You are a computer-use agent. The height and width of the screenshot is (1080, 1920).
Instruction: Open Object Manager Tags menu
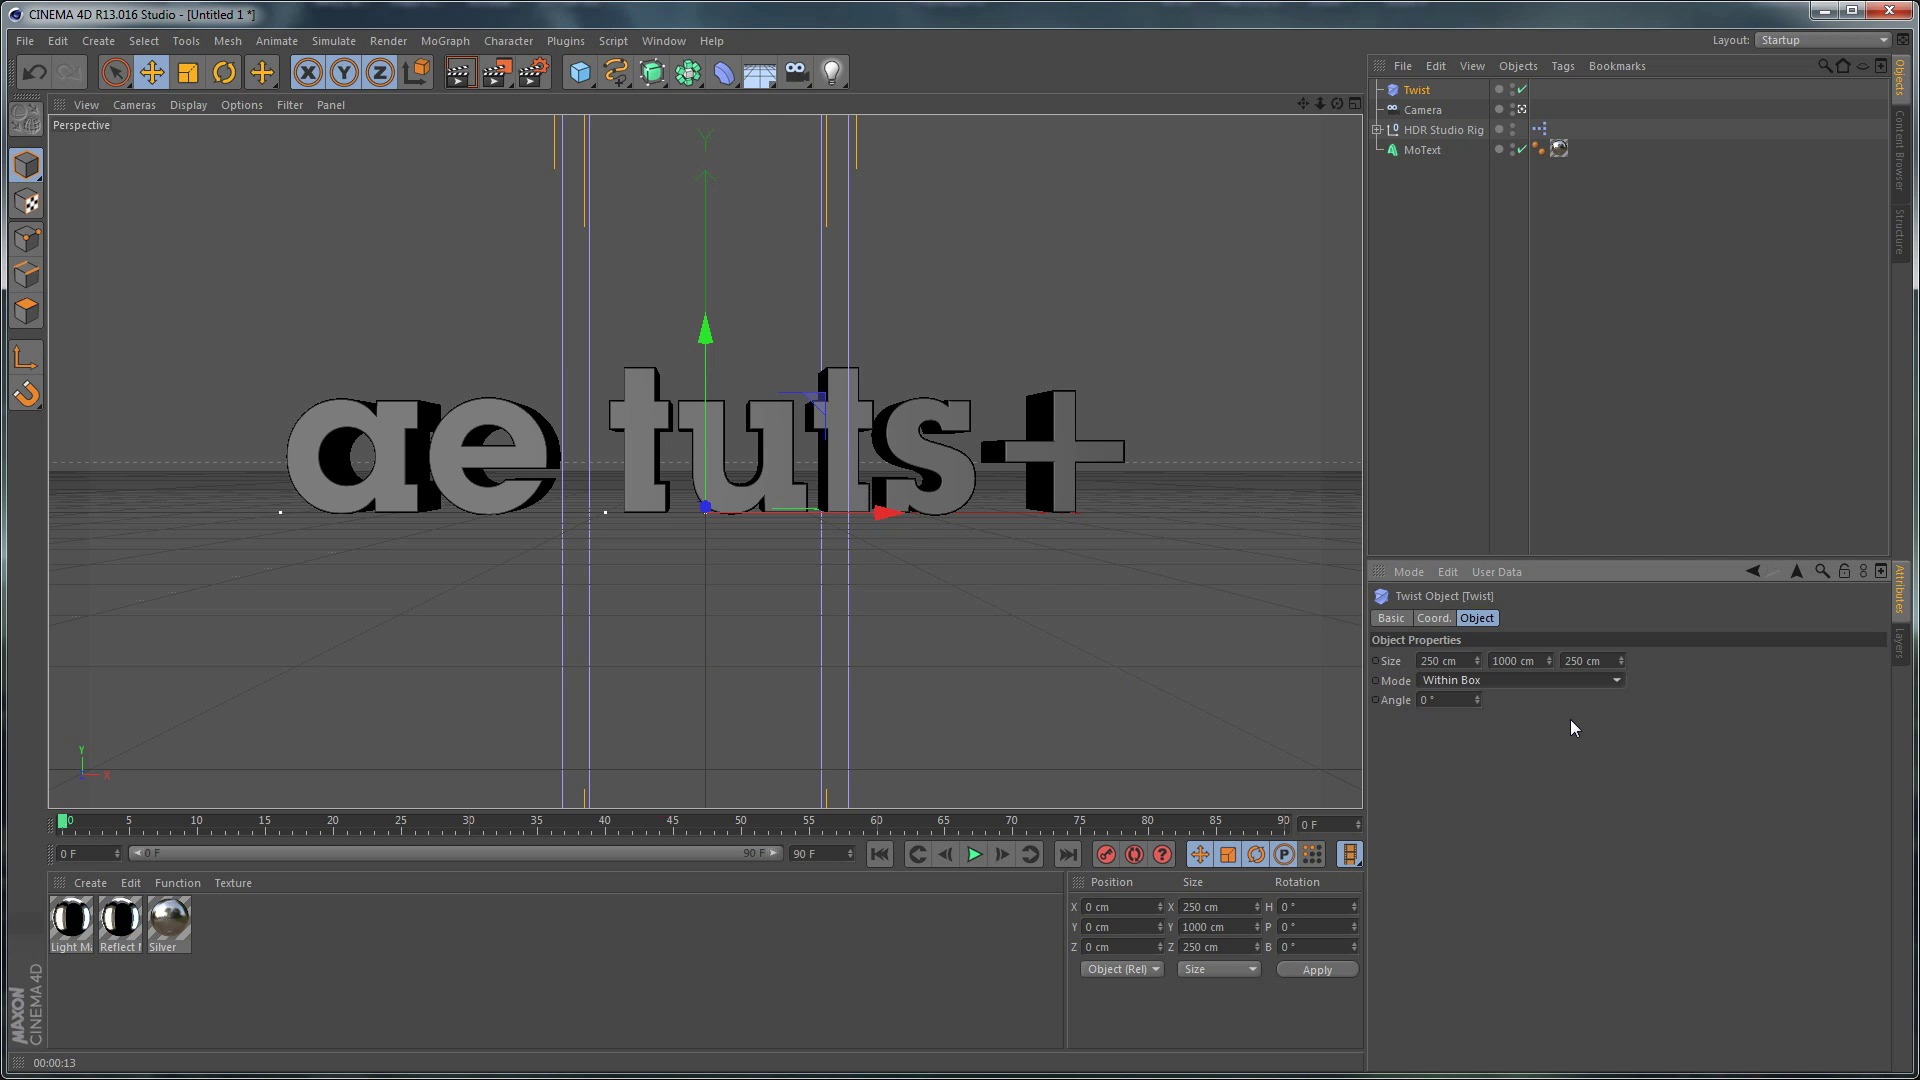(x=1563, y=66)
